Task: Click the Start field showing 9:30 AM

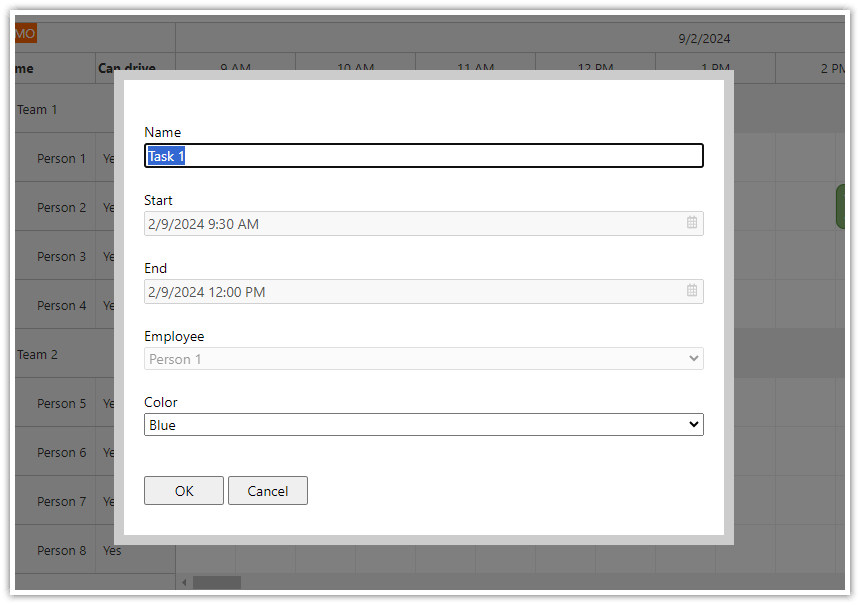Action: 400,223
